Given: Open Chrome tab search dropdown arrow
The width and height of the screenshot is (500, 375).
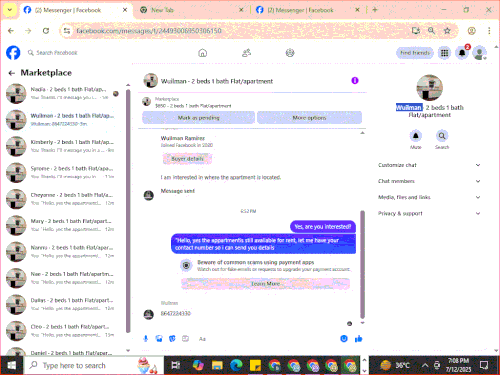Looking at the screenshot, I should [10, 10].
